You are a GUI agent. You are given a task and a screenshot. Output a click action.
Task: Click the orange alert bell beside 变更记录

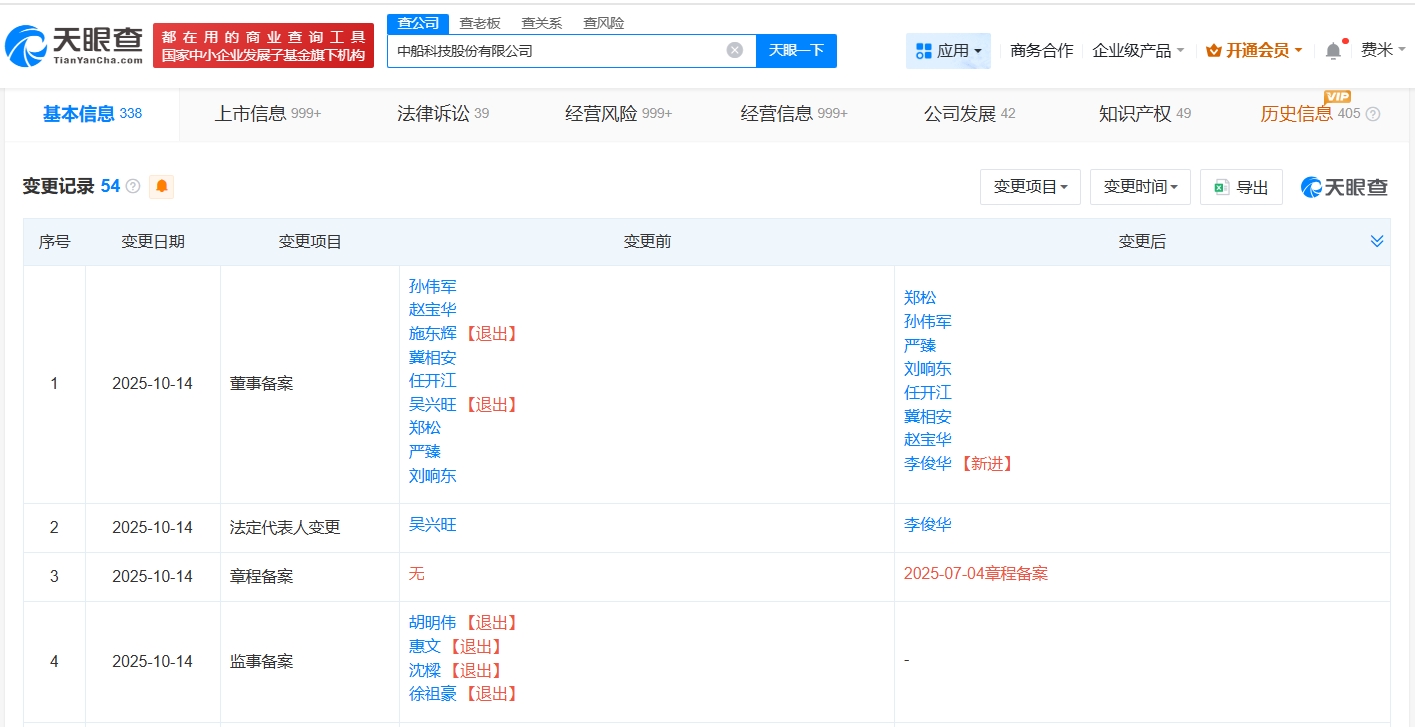coord(161,186)
